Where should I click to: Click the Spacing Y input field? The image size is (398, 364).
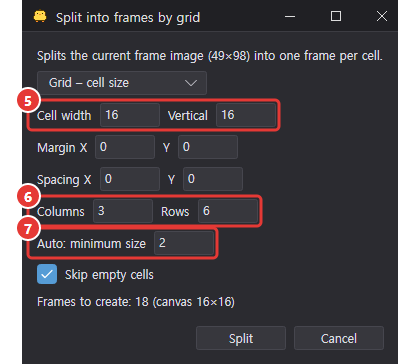tap(213, 179)
